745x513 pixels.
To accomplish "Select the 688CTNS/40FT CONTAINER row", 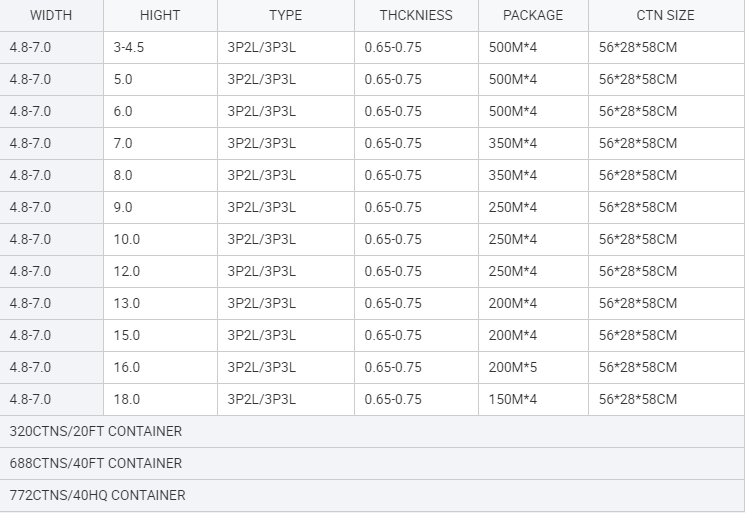I will click(372, 463).
